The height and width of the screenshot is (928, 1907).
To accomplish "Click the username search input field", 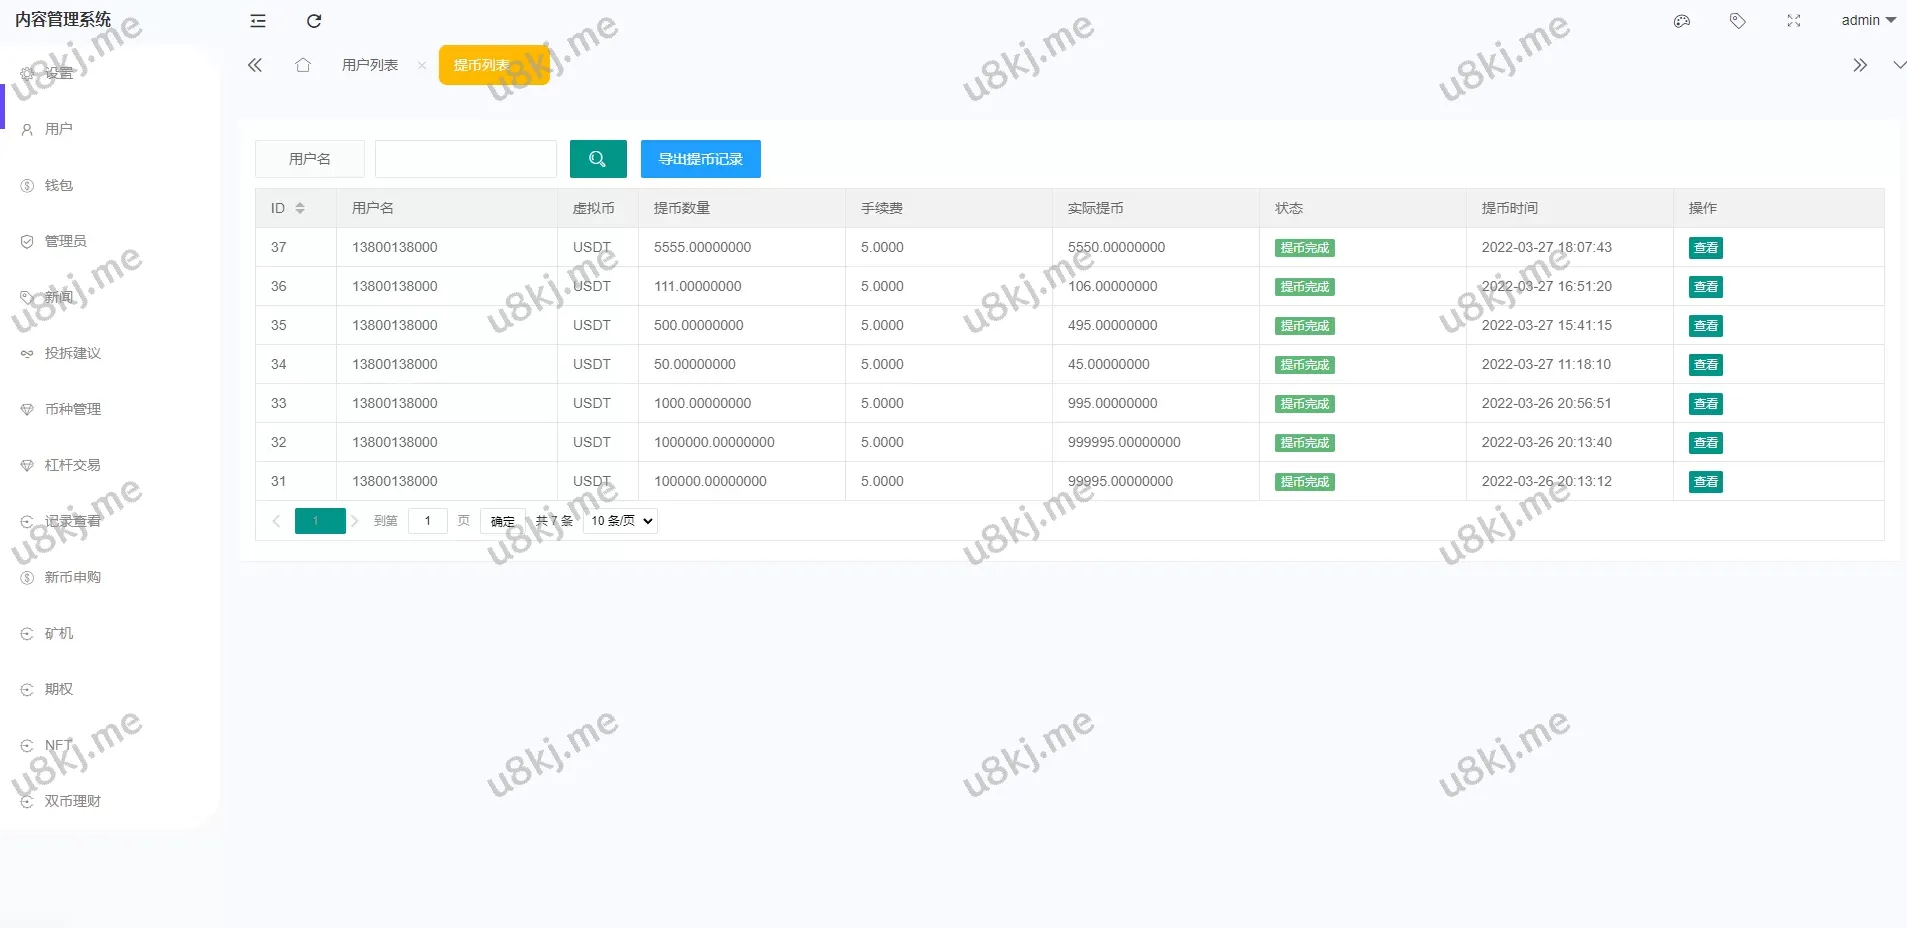I will coord(465,159).
